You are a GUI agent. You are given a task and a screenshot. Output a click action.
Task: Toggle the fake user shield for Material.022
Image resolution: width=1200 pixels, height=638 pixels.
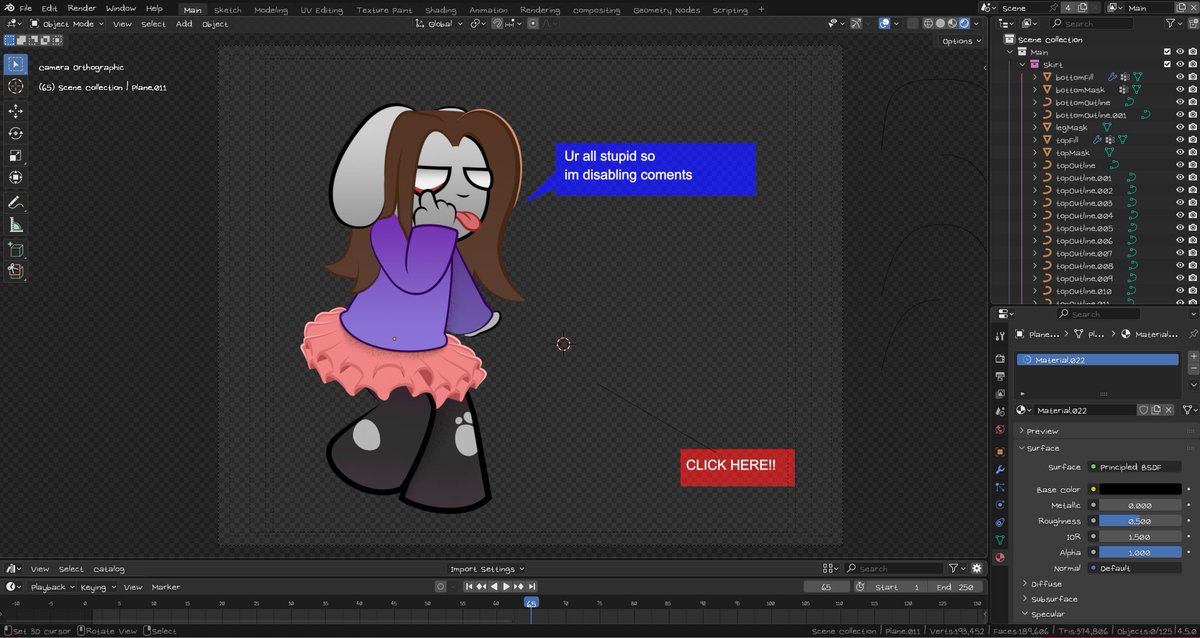pos(1143,410)
